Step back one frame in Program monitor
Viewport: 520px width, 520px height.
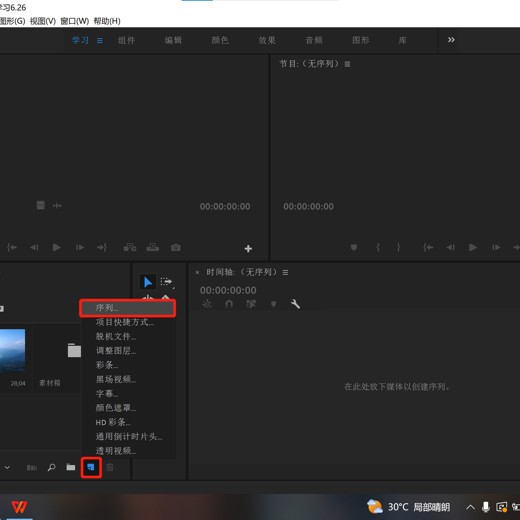450,247
